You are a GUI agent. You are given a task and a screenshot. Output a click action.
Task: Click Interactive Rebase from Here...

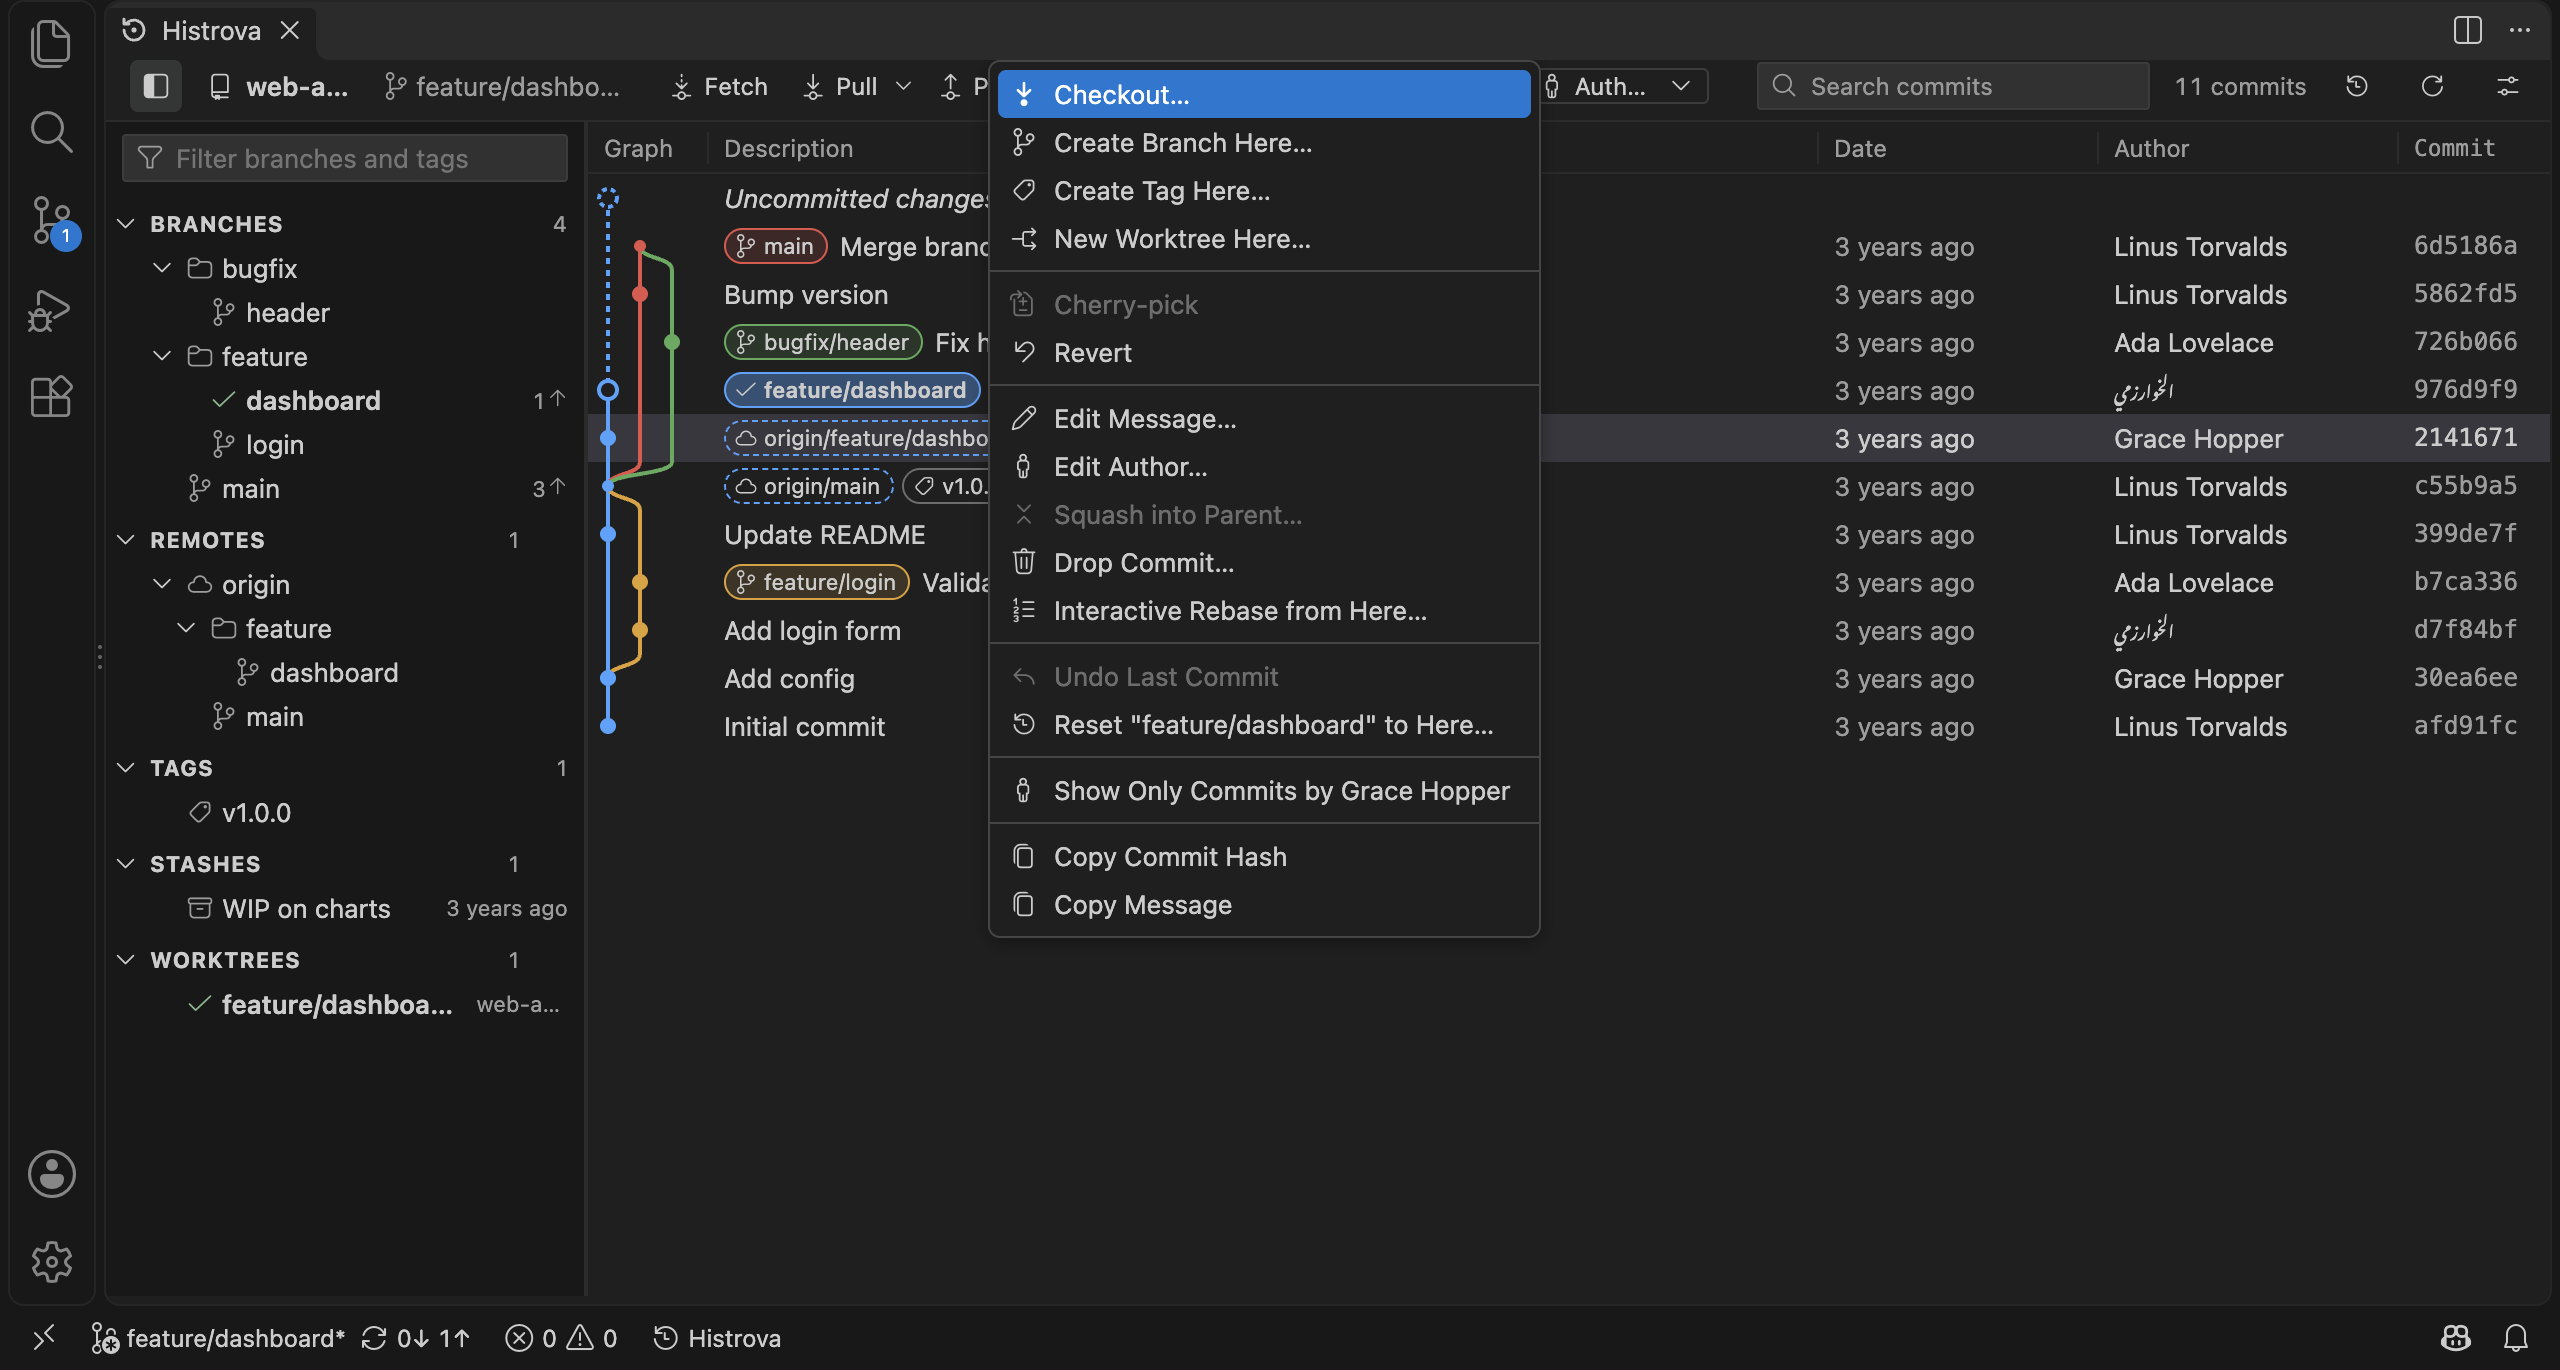(x=1264, y=610)
